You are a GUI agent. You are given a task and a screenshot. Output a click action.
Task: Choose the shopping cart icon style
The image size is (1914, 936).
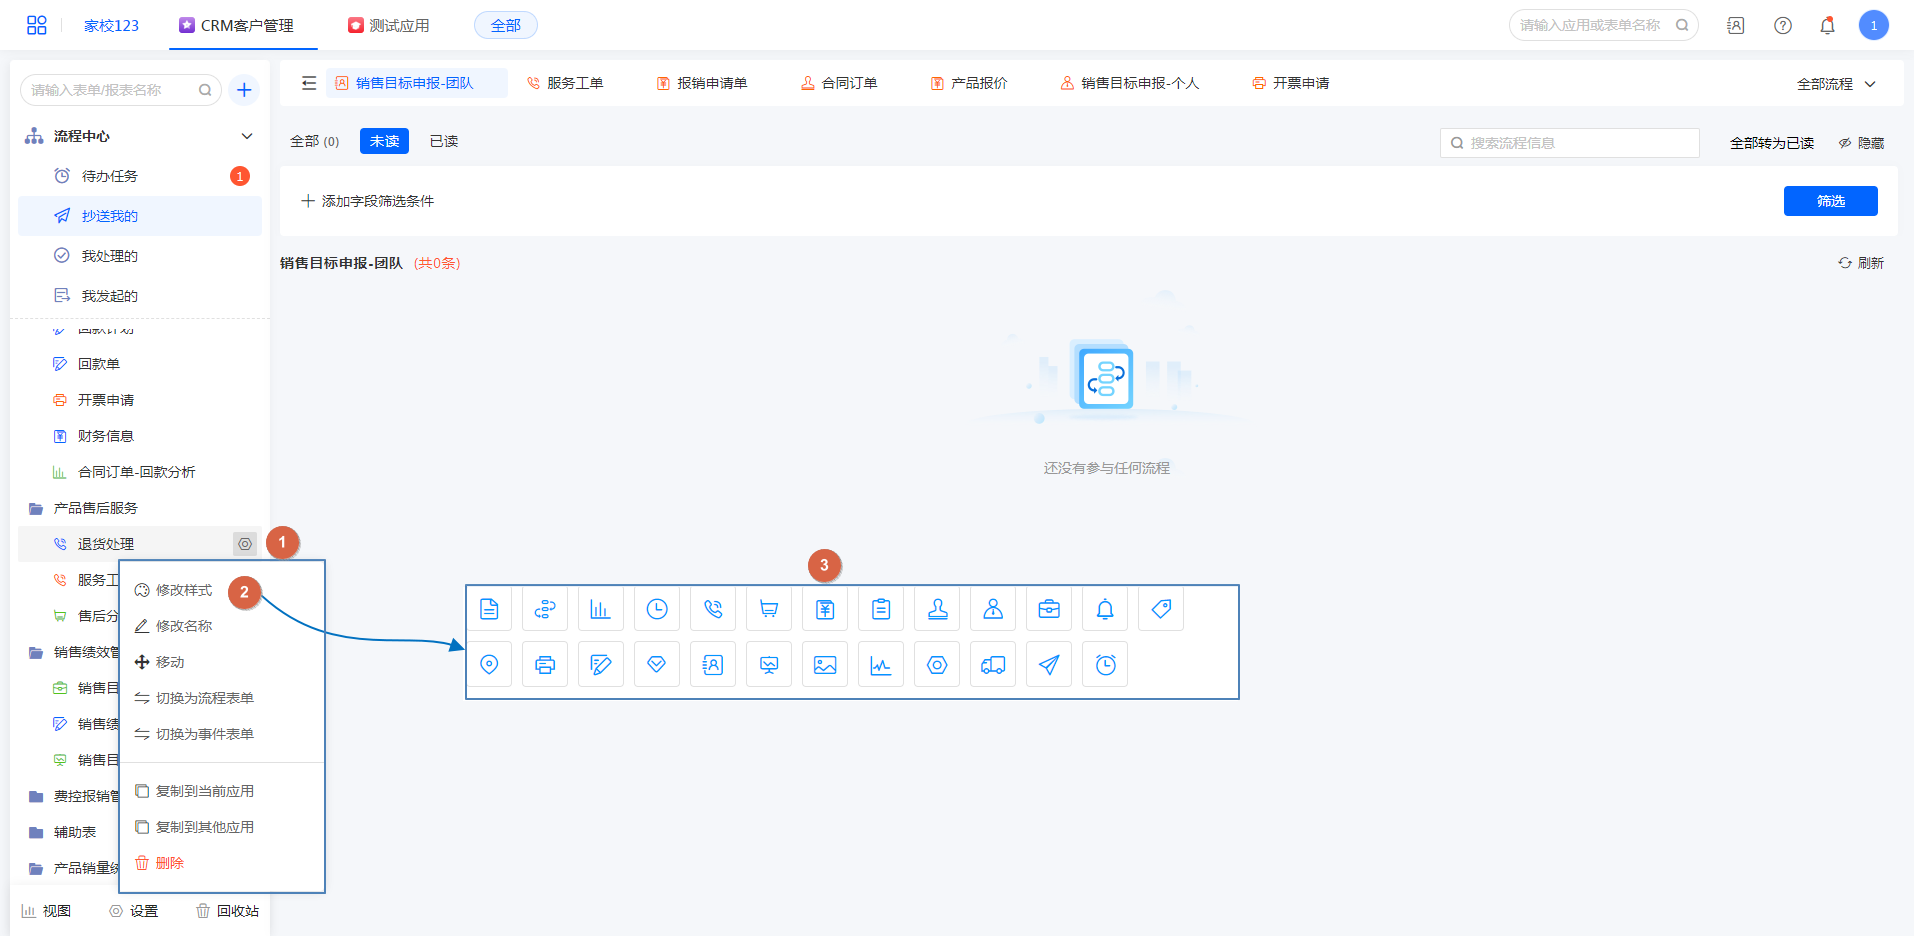pyautogui.click(x=768, y=609)
